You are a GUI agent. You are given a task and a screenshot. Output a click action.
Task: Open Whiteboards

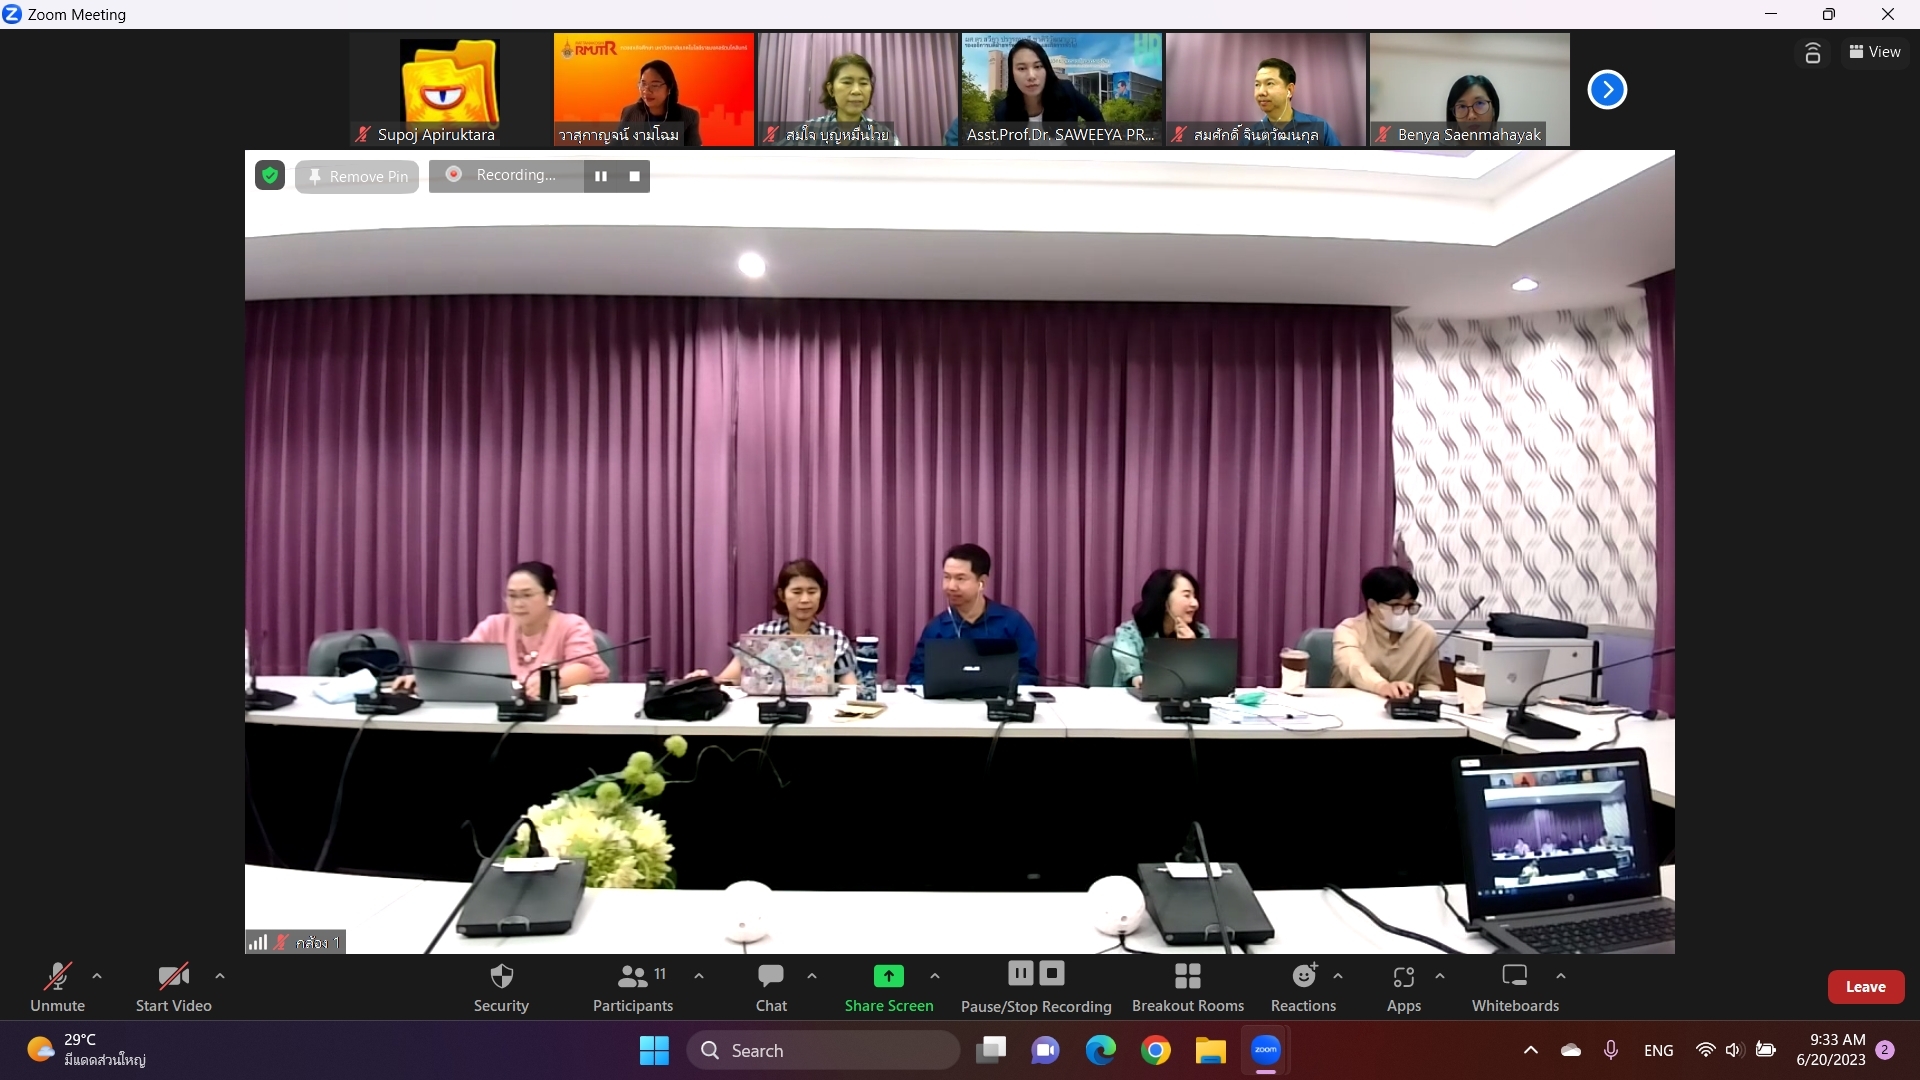pos(1515,986)
